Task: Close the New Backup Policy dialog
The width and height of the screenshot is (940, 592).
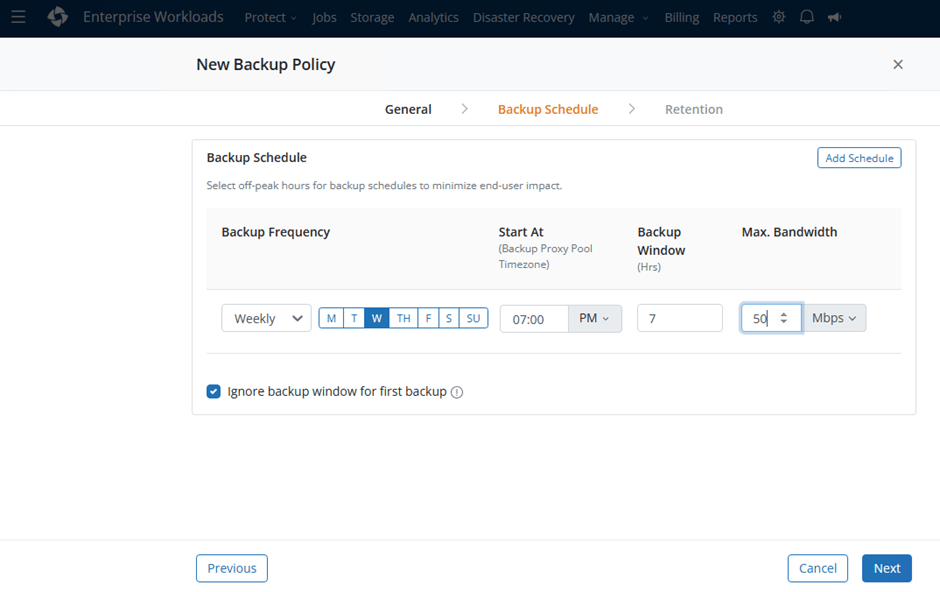Action: tap(897, 64)
